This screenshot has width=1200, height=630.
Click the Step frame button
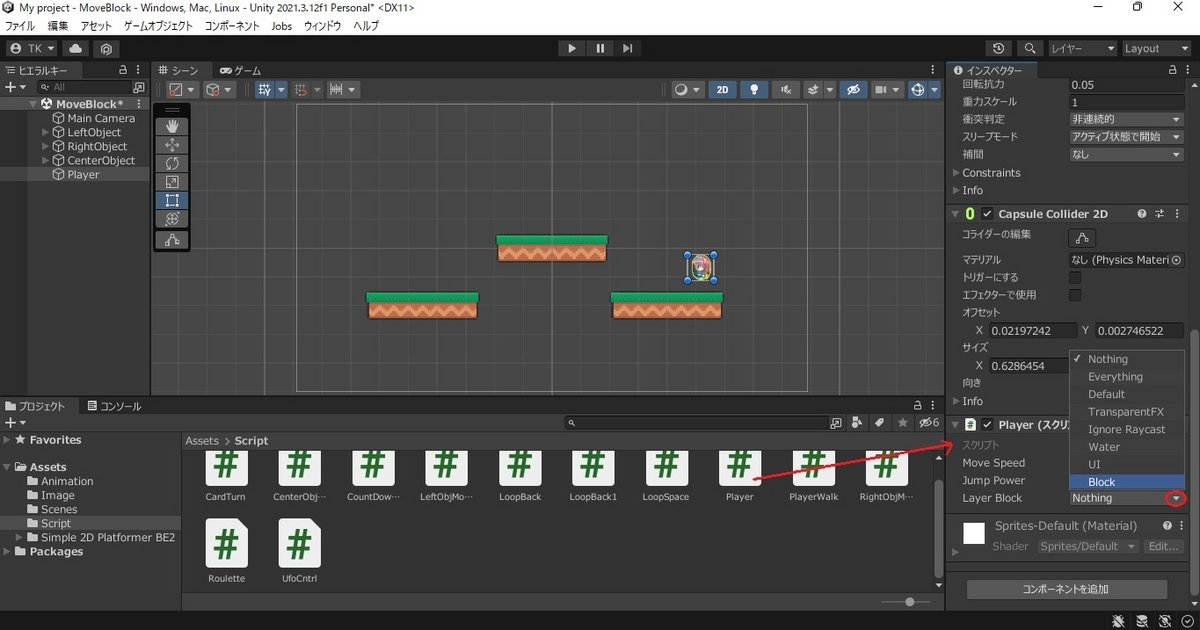pyautogui.click(x=627, y=48)
